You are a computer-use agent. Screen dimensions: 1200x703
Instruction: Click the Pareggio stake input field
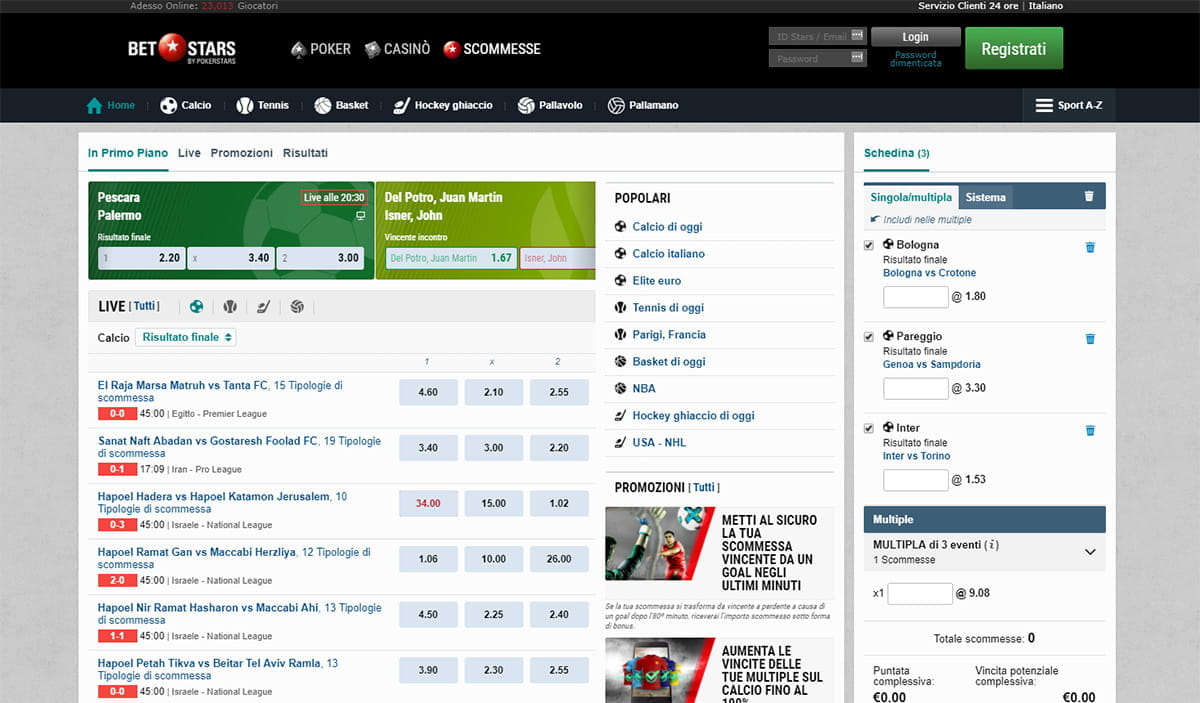pyautogui.click(x=916, y=389)
